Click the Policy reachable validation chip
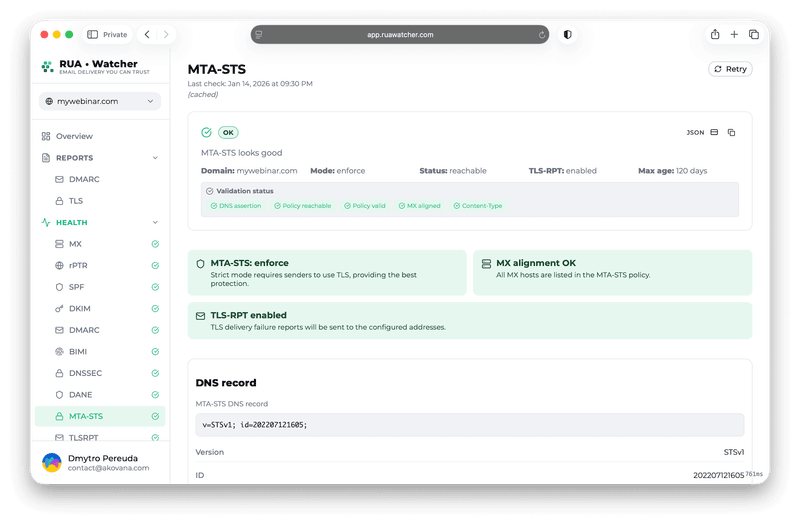 click(303, 206)
